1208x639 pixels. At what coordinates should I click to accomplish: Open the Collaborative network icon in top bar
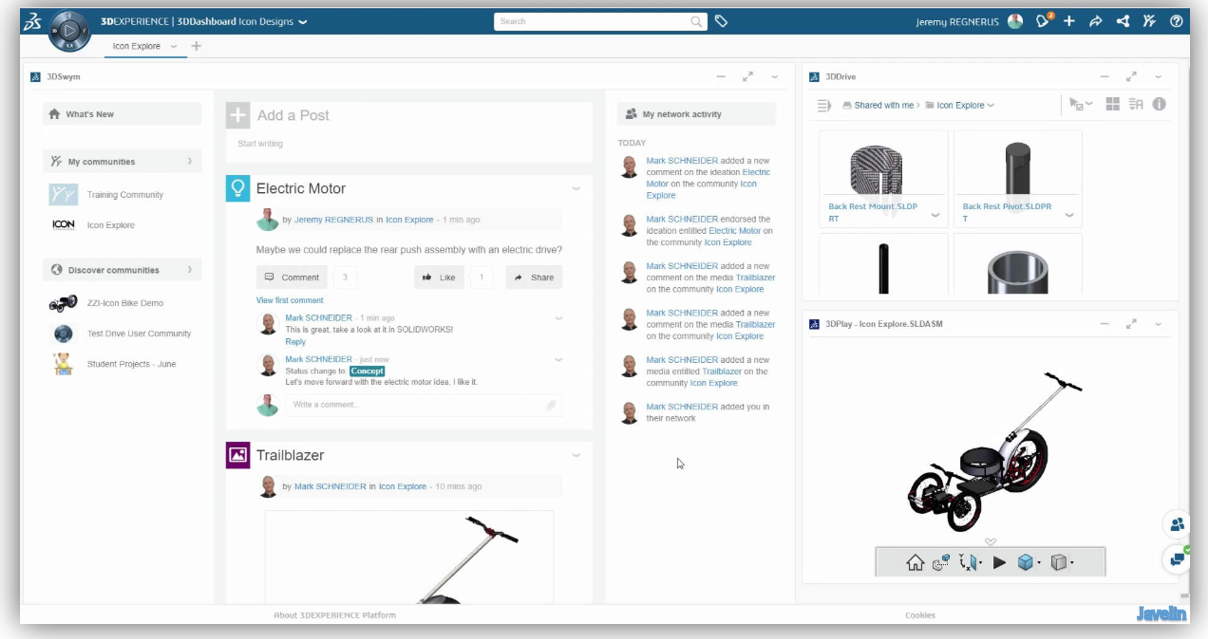coord(1123,21)
